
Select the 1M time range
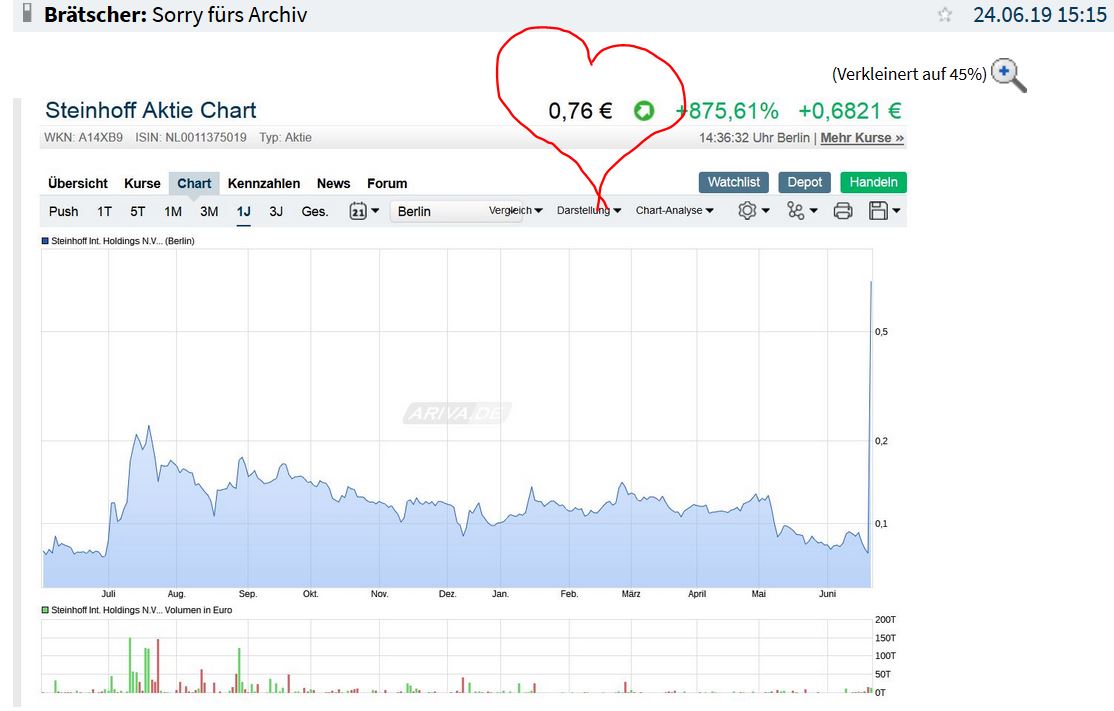click(173, 211)
